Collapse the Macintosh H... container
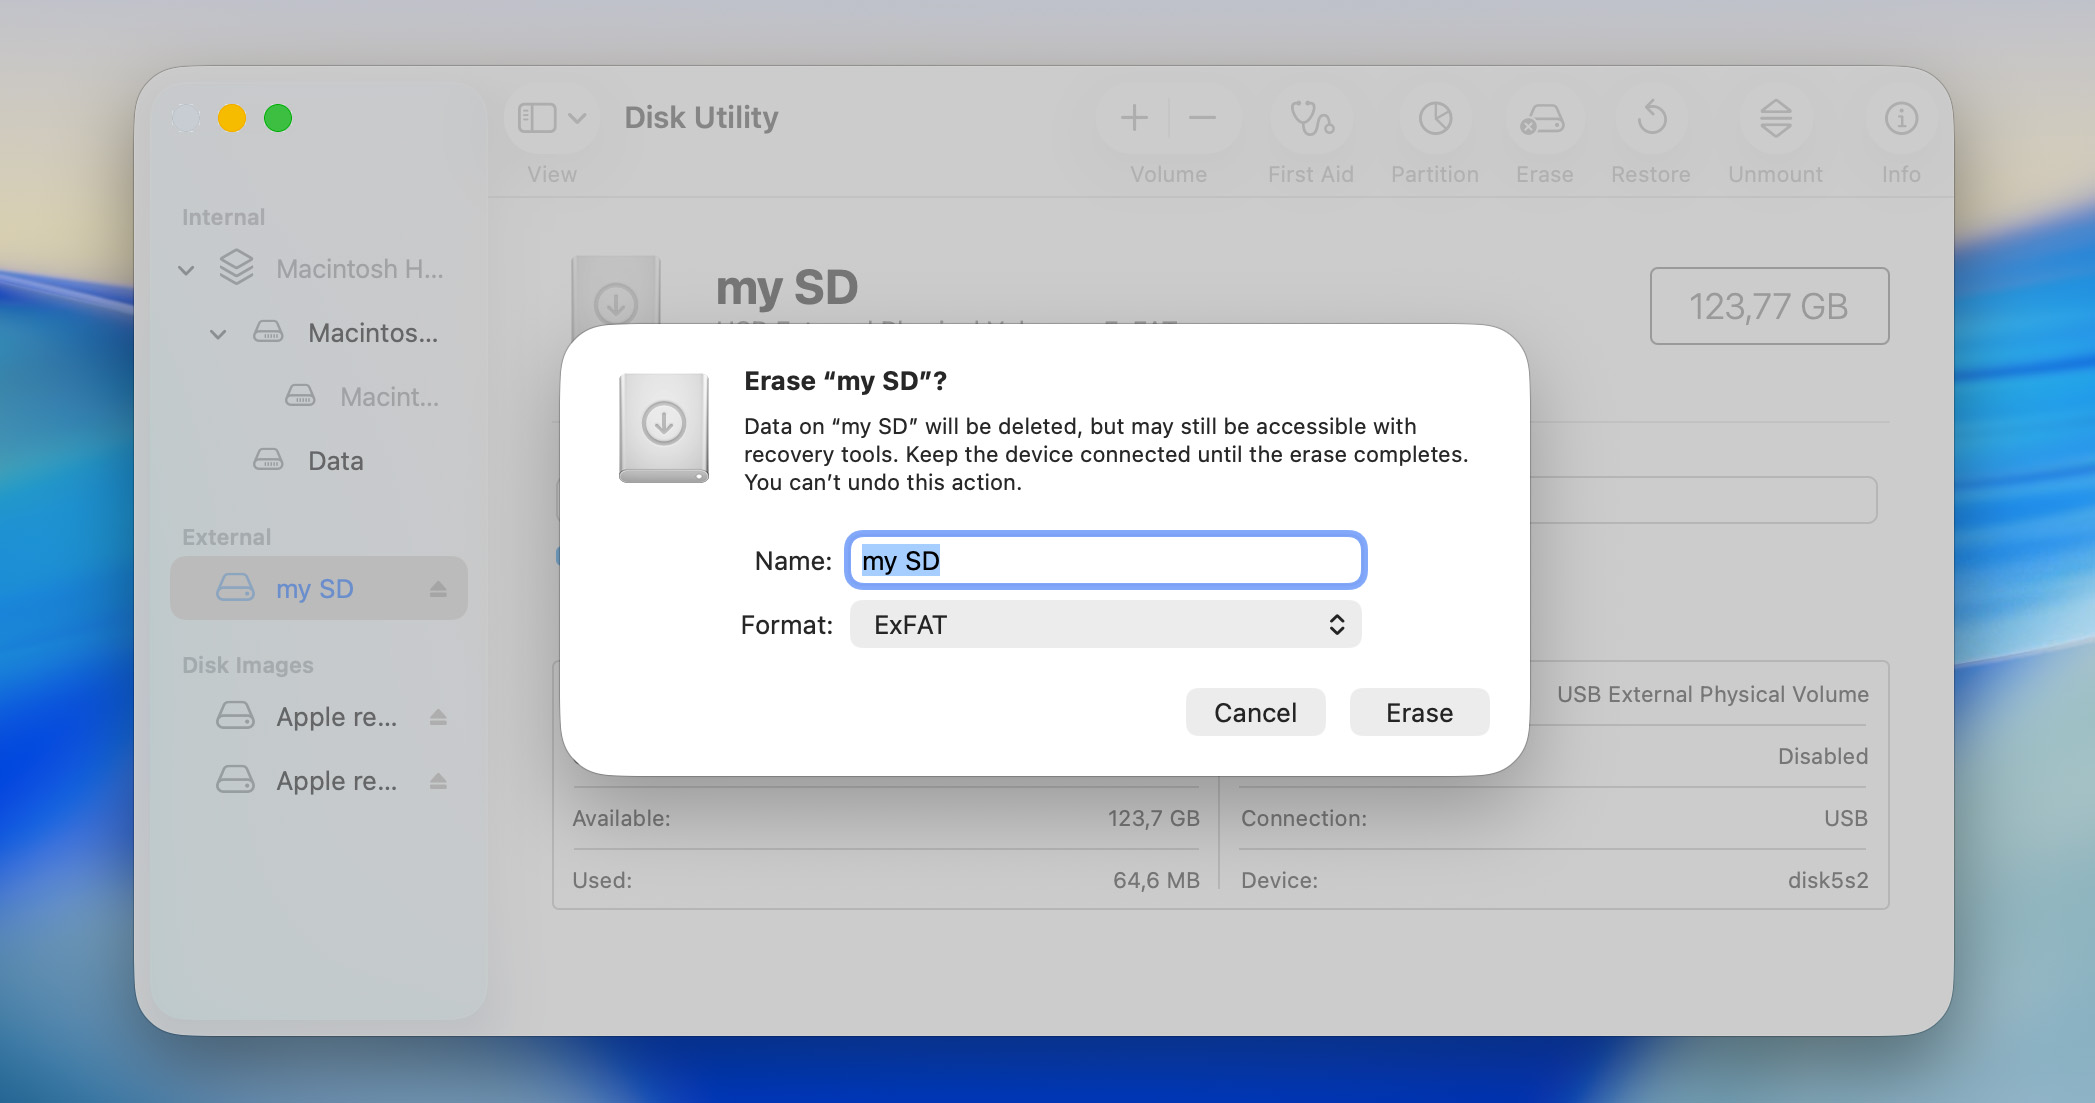2095x1103 pixels. pos(186,270)
